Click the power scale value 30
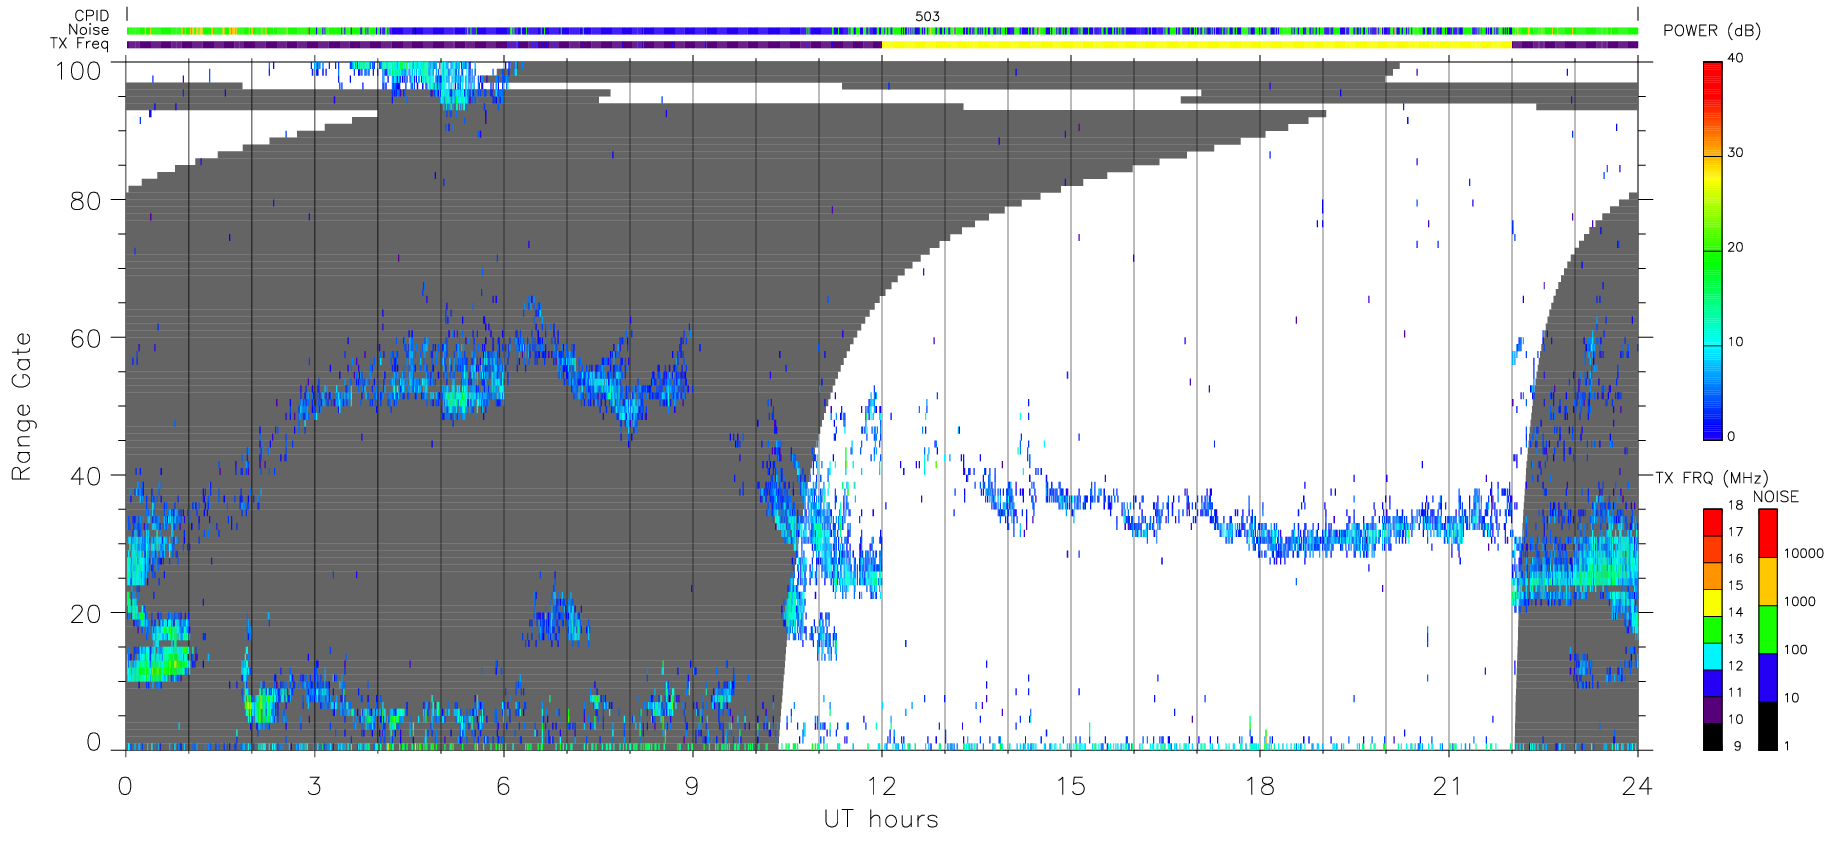The image size is (1843, 850). [1735, 153]
